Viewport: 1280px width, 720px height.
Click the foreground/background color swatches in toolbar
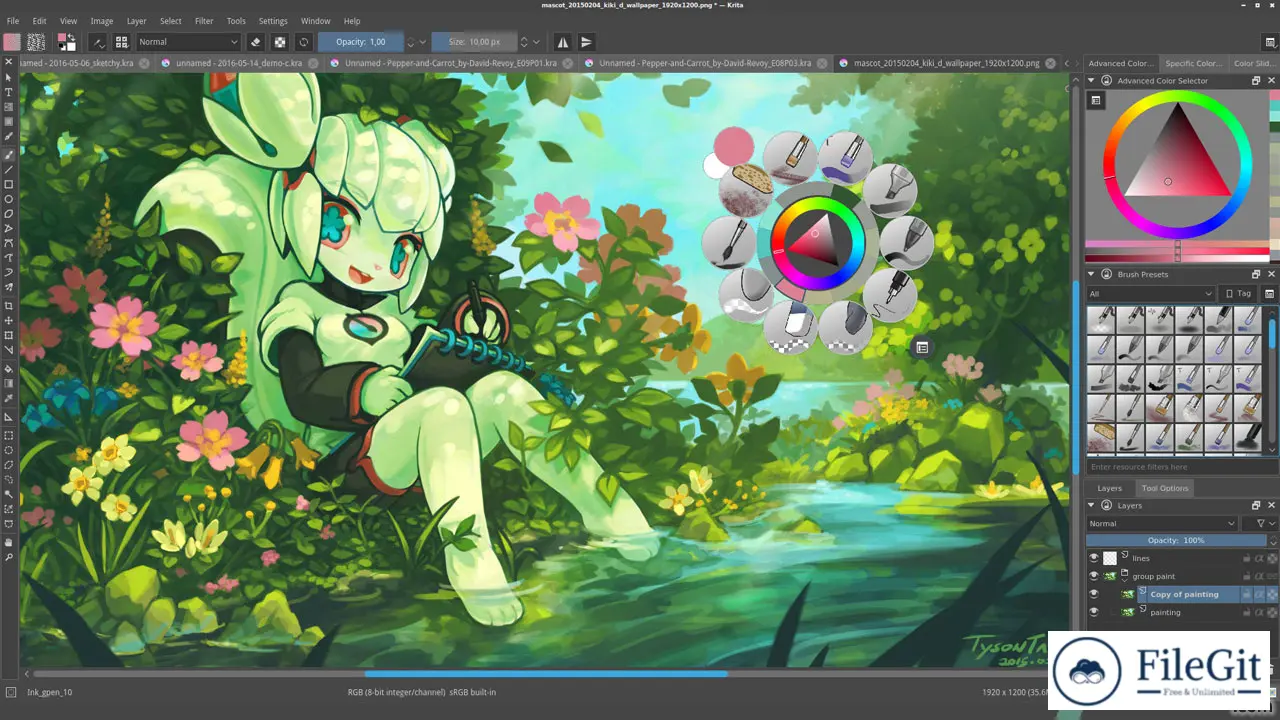pyautogui.click(x=67, y=42)
